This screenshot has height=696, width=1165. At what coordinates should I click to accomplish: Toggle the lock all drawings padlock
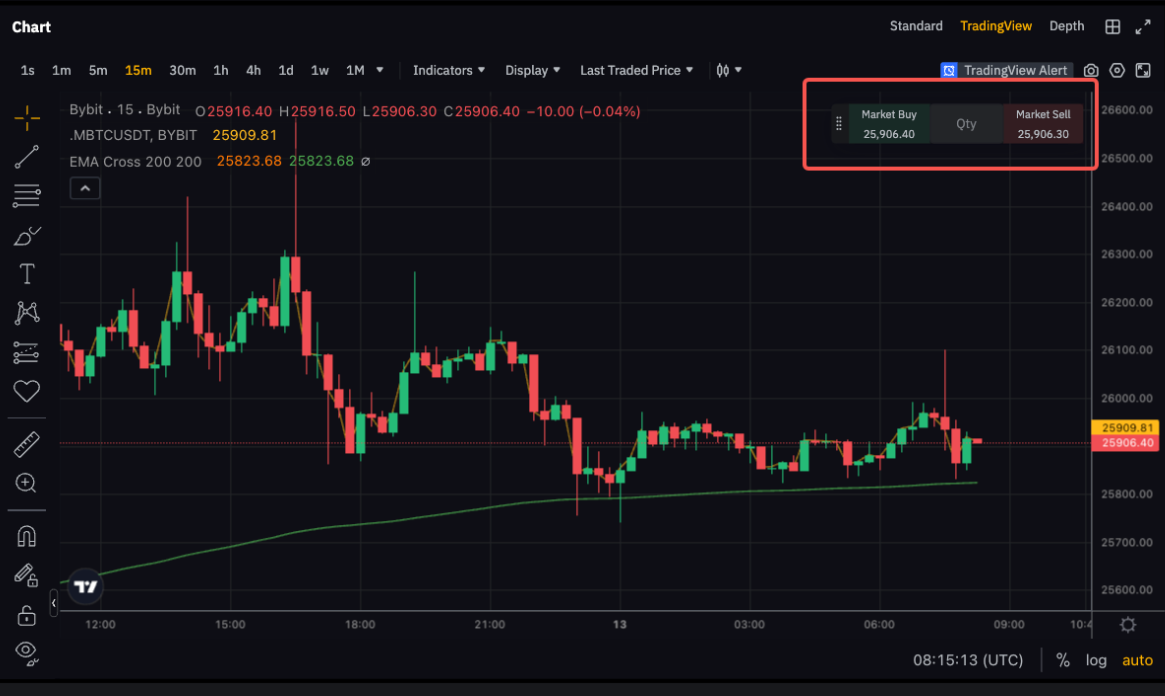(x=26, y=616)
